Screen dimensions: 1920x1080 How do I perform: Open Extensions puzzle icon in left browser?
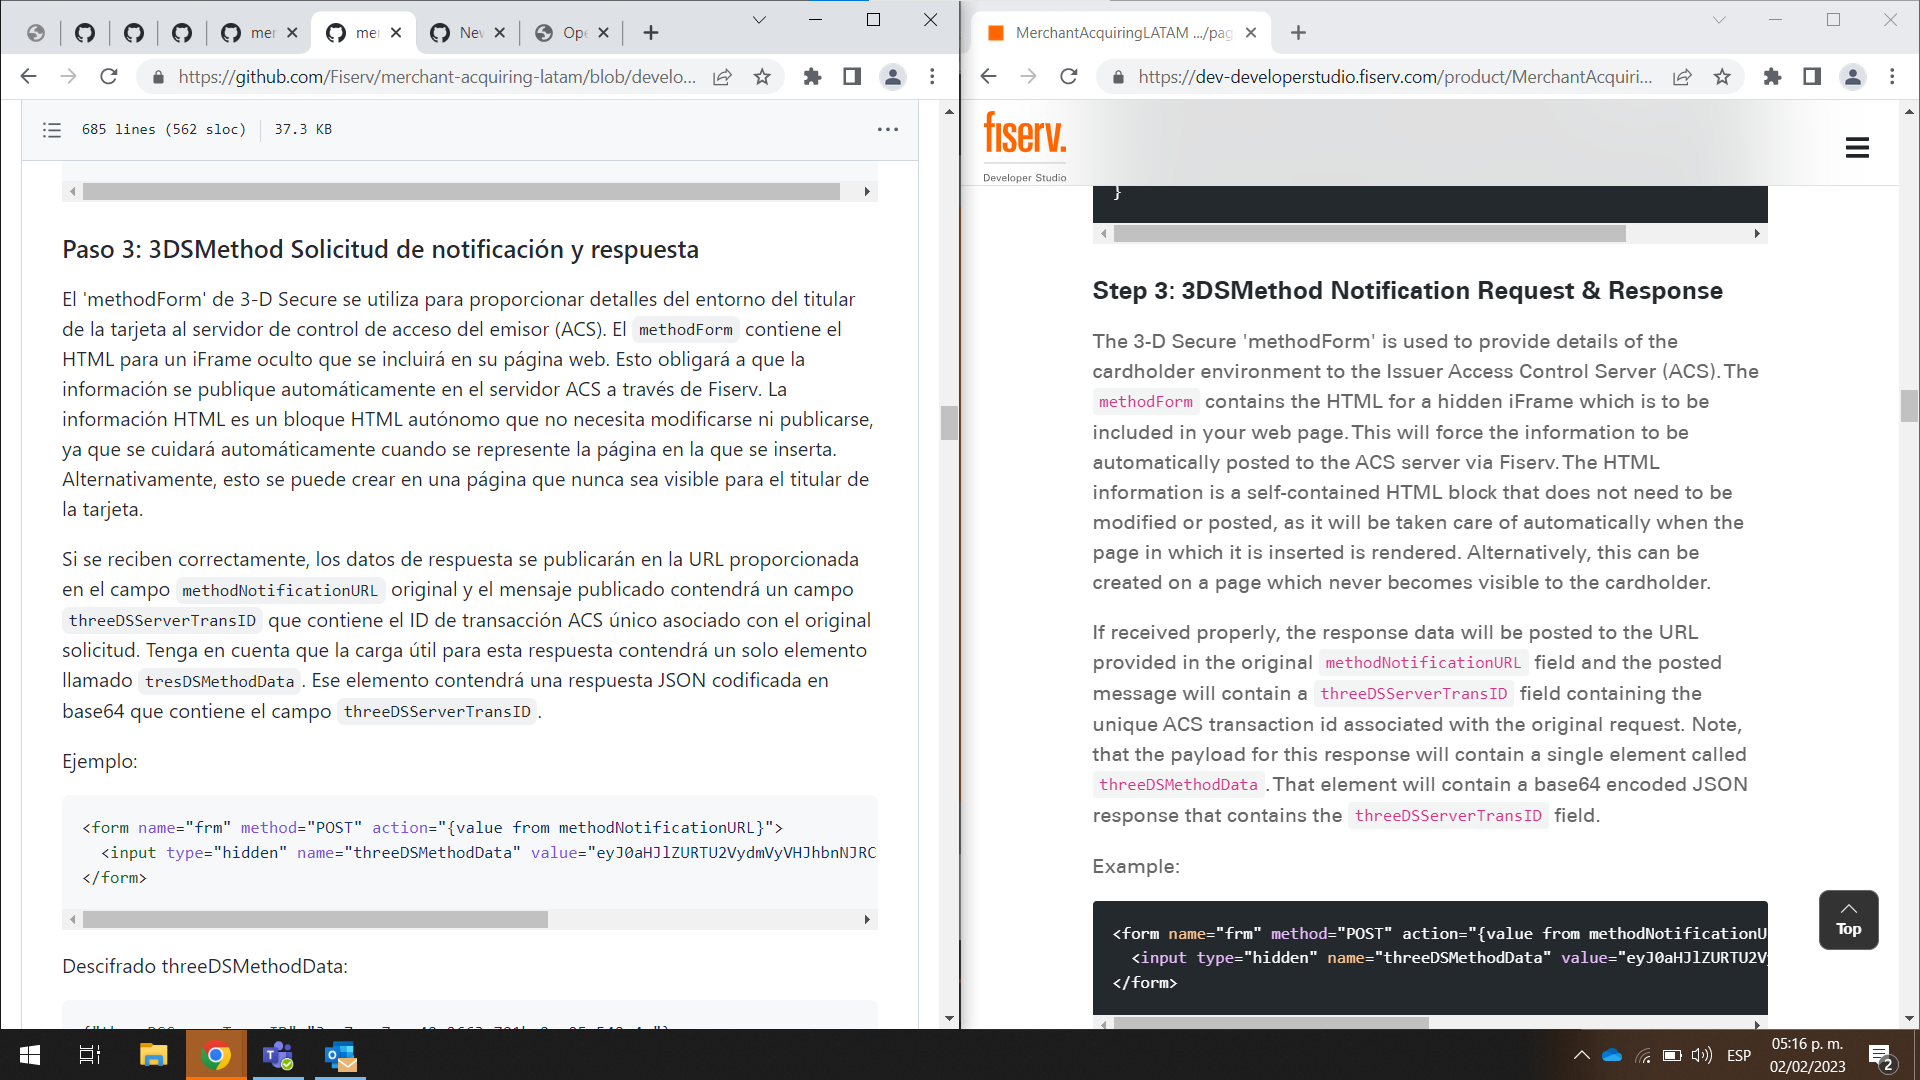(x=812, y=77)
